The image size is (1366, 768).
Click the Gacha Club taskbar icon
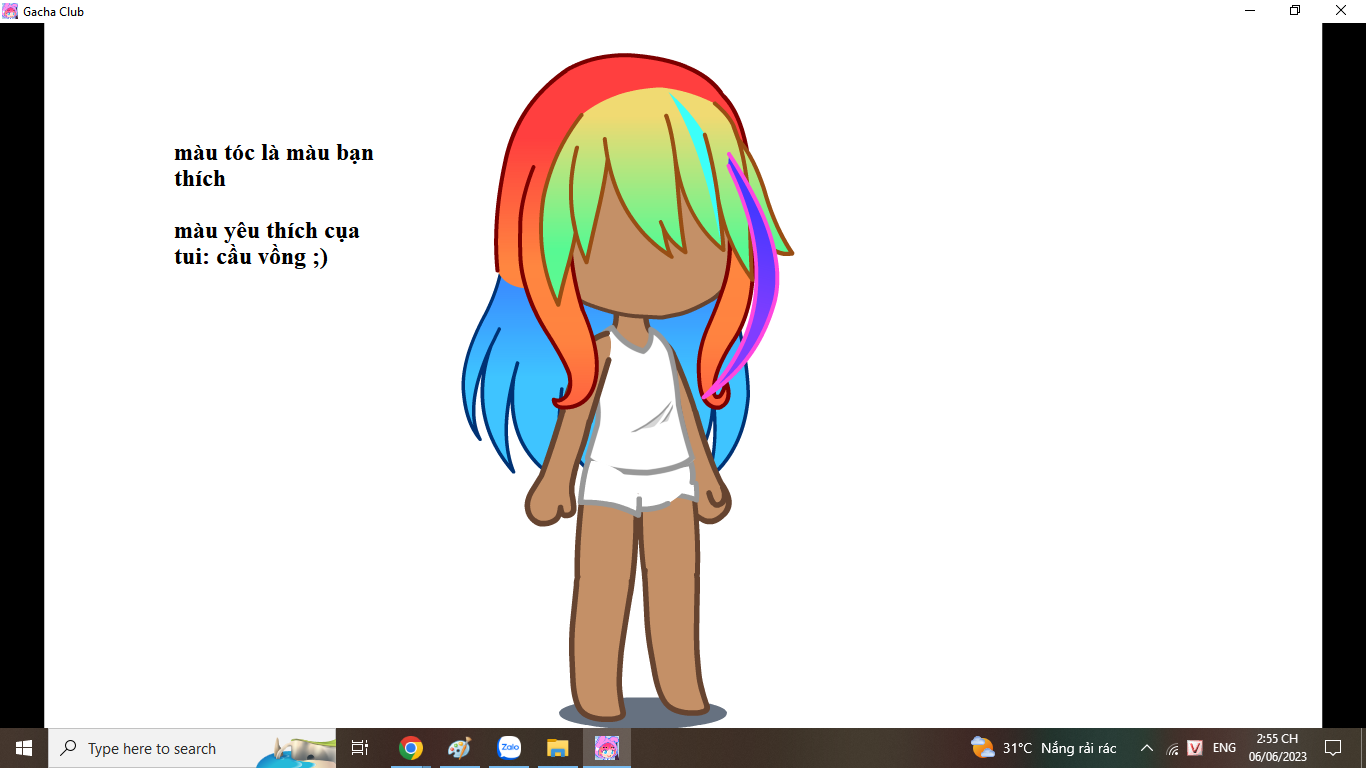pyautogui.click(x=607, y=748)
